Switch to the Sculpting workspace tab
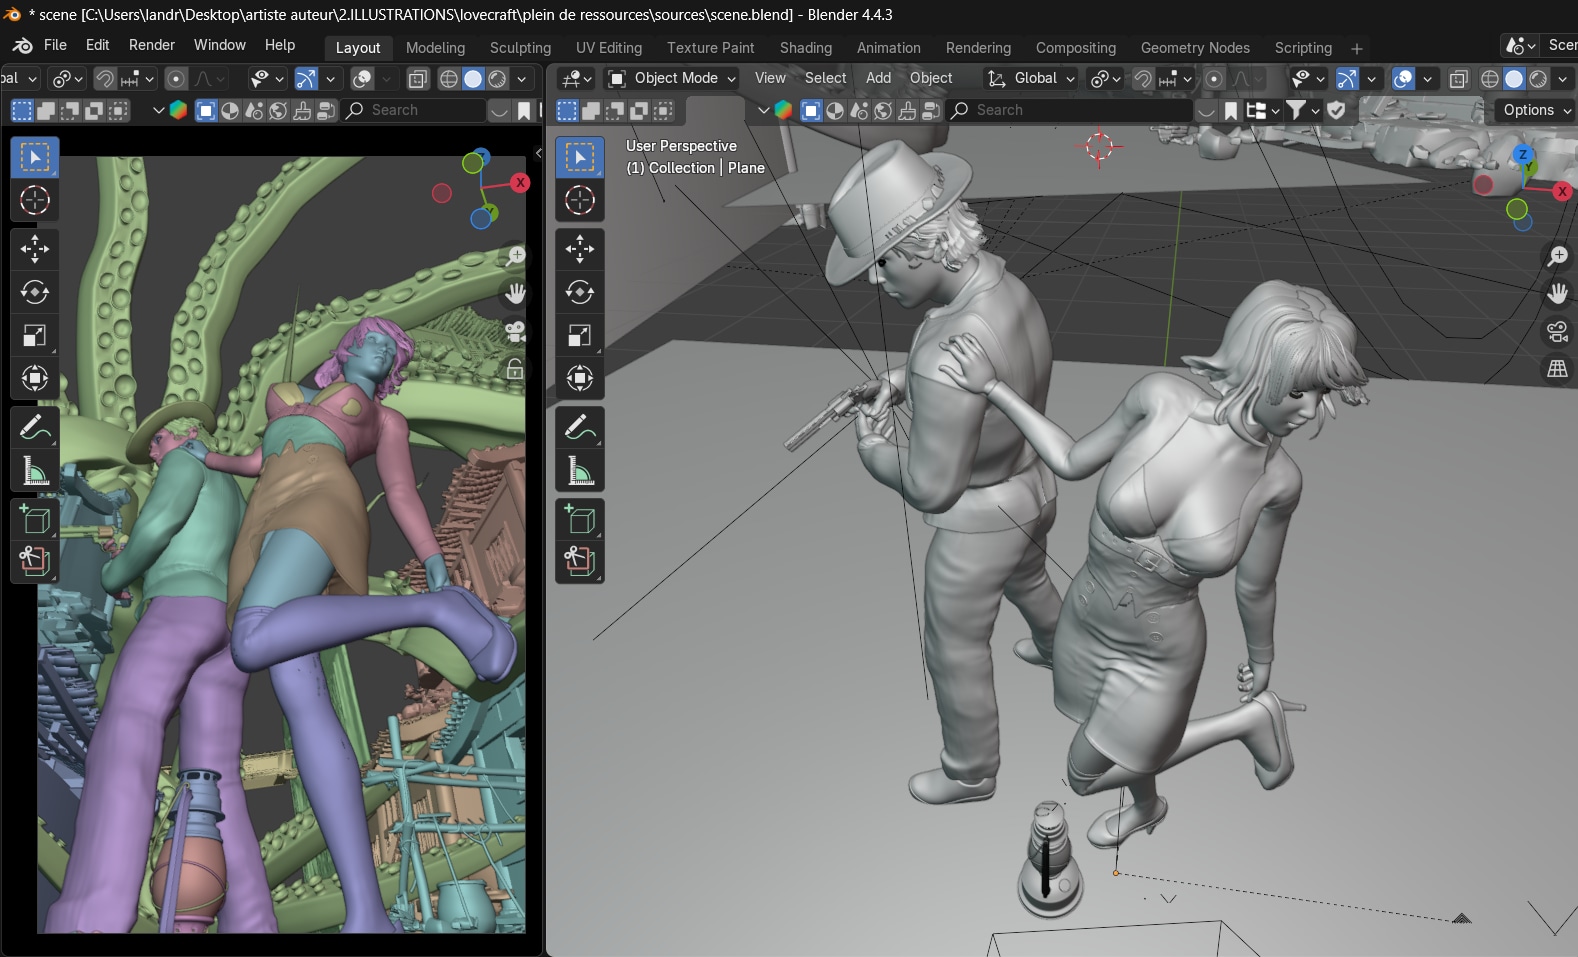1578x957 pixels. pyautogui.click(x=520, y=48)
